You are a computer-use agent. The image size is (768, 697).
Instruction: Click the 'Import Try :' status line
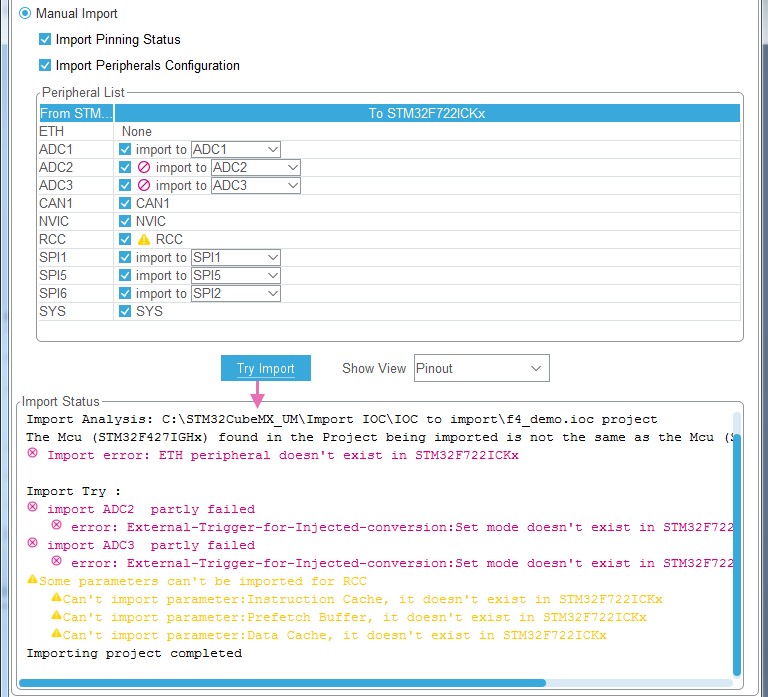click(73, 491)
